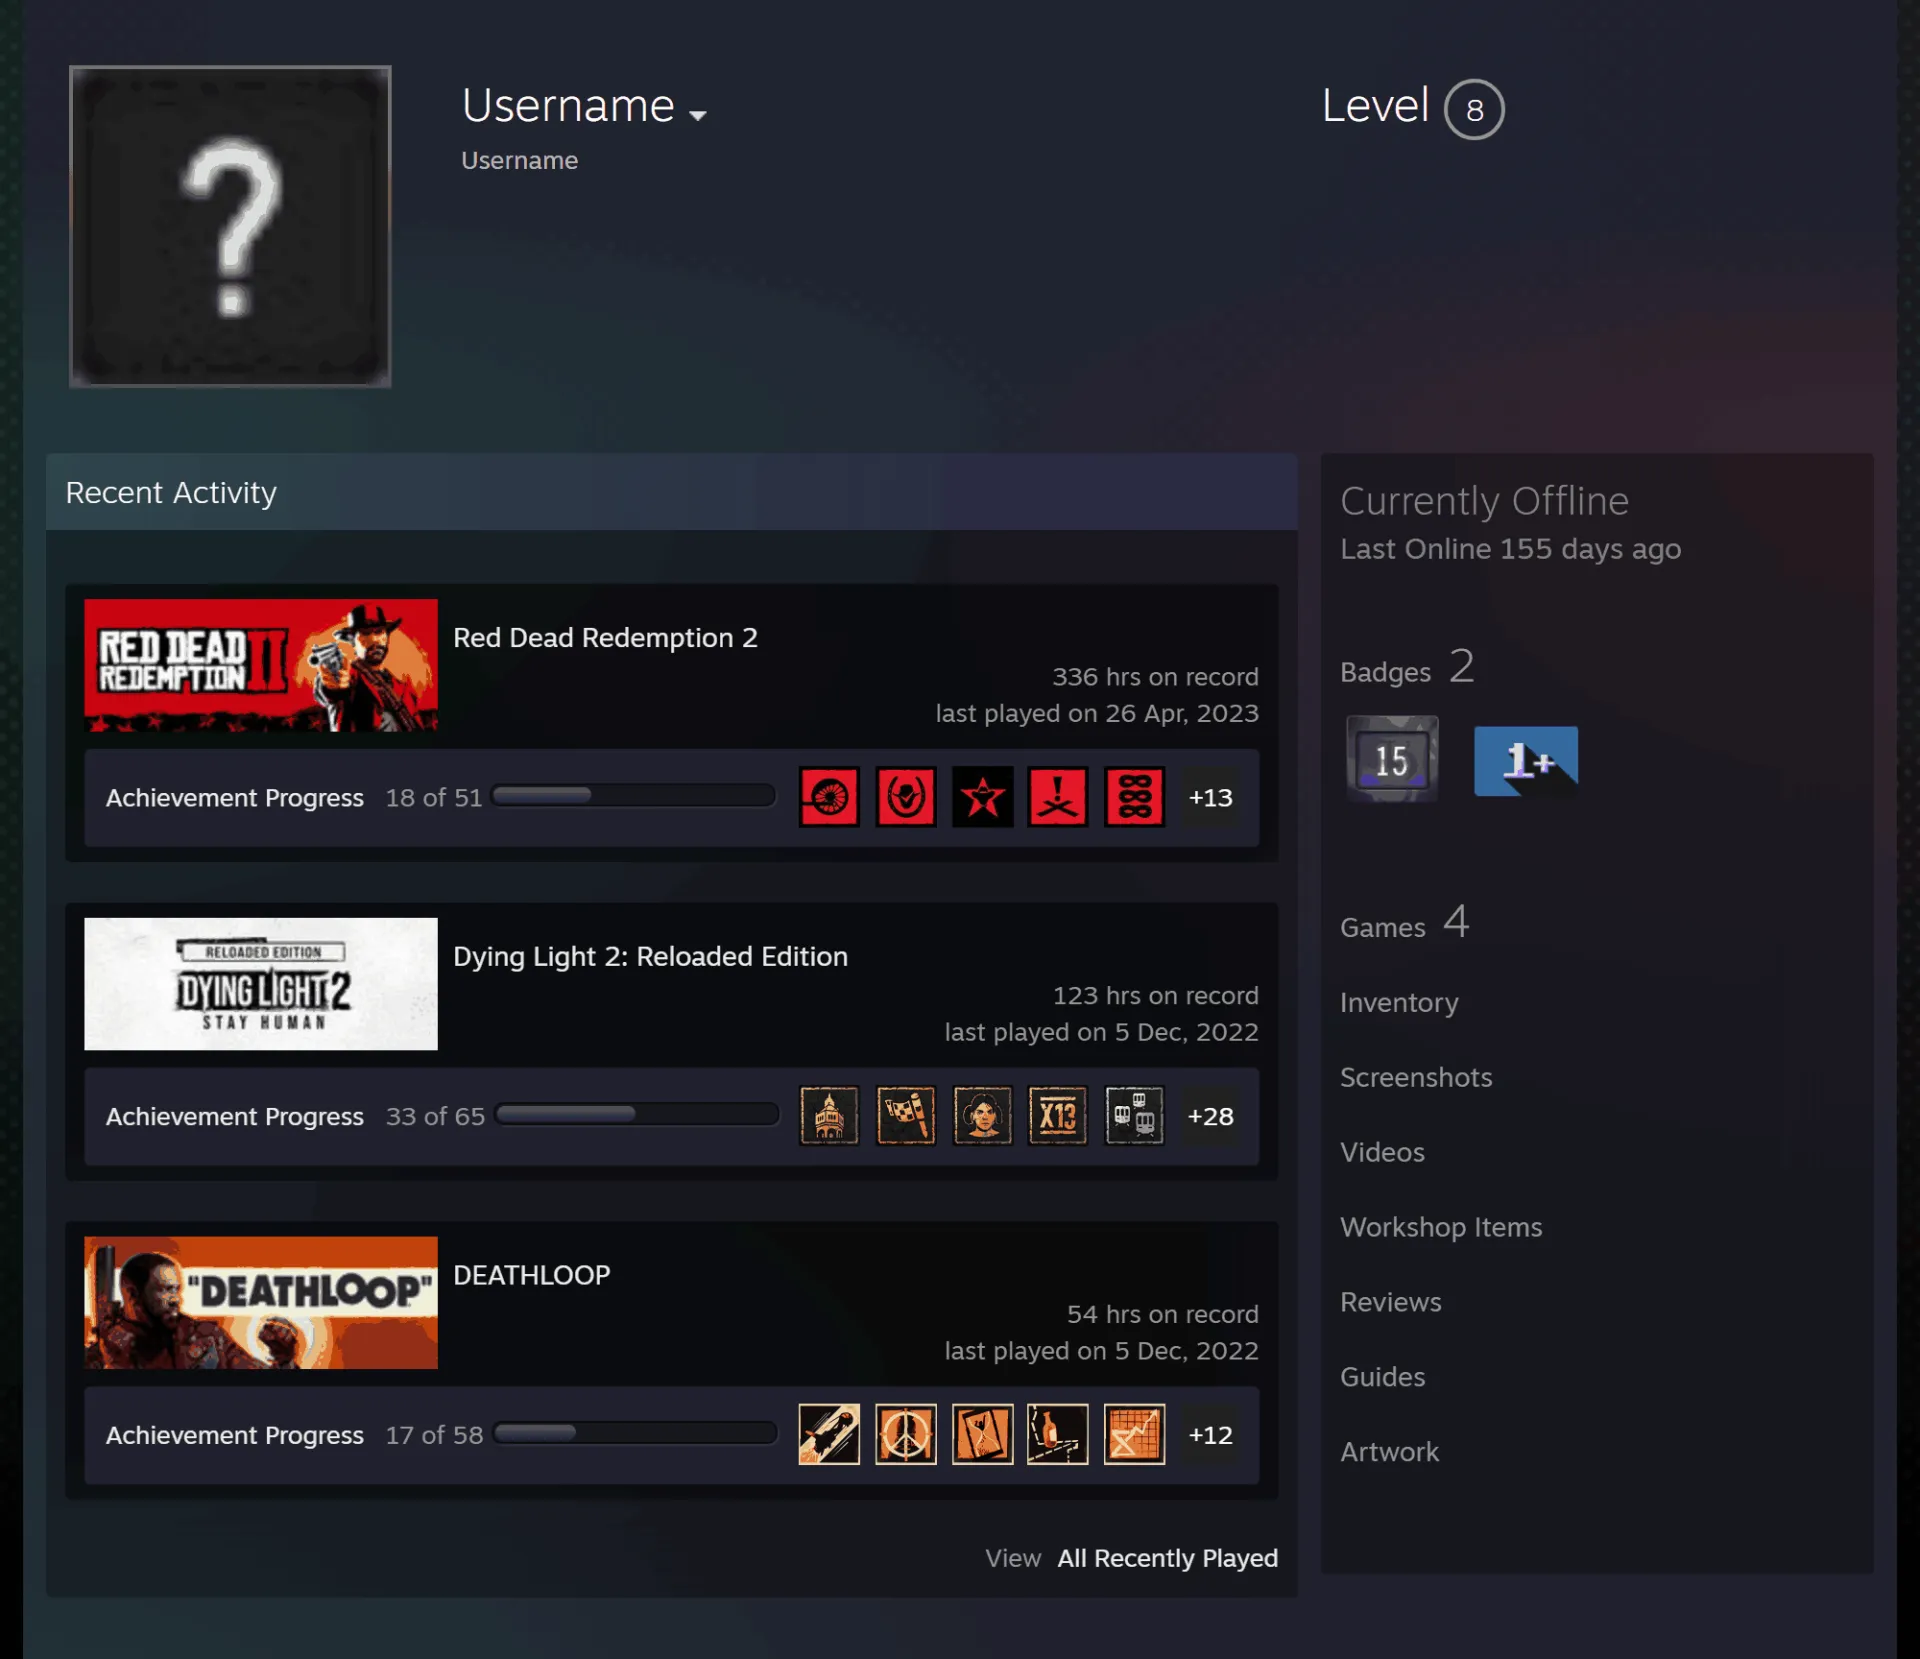Click the Dying Light 2 X13 achievement
This screenshot has height=1659, width=1920.
click(x=1058, y=1115)
